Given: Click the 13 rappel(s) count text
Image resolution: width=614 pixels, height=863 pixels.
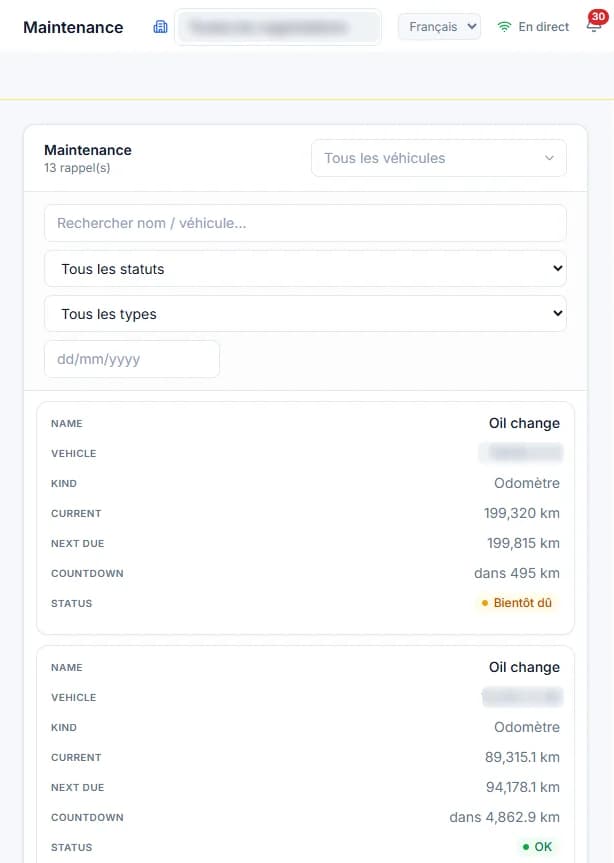Looking at the screenshot, I should [77, 168].
